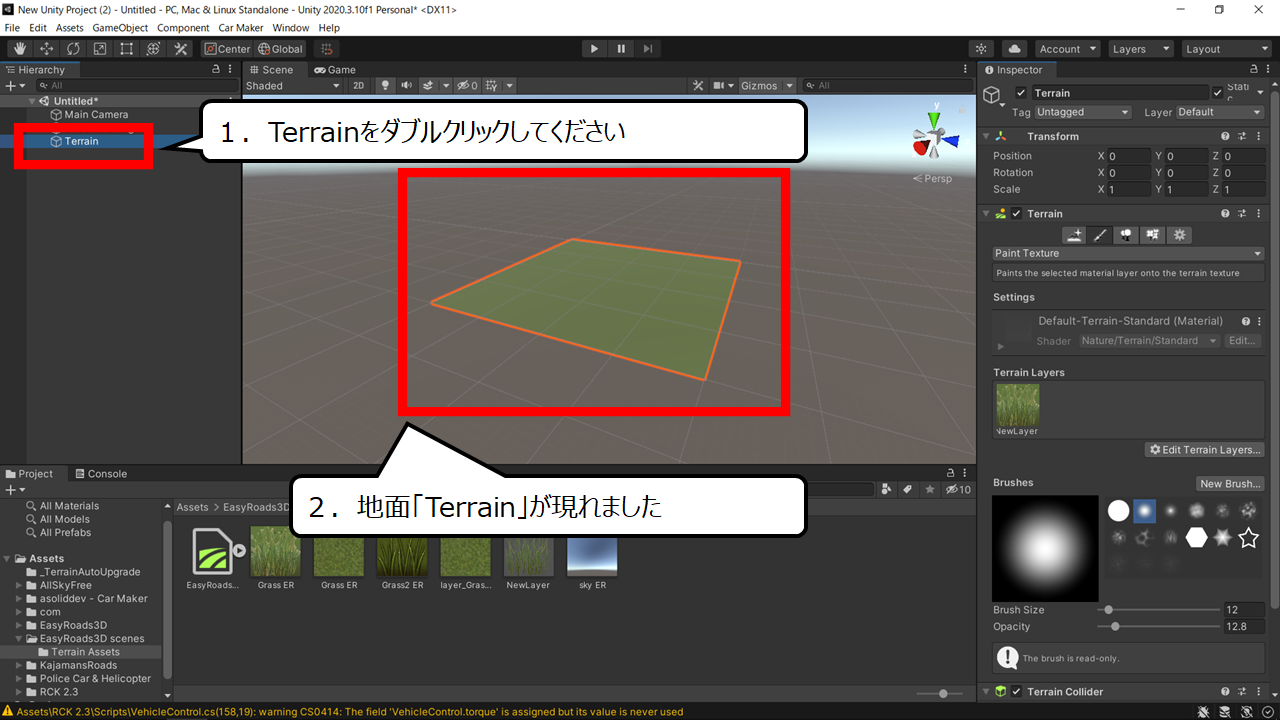Viewport: 1280px width, 720px height.
Task: Toggle 2D scene view mode
Action: pos(359,86)
